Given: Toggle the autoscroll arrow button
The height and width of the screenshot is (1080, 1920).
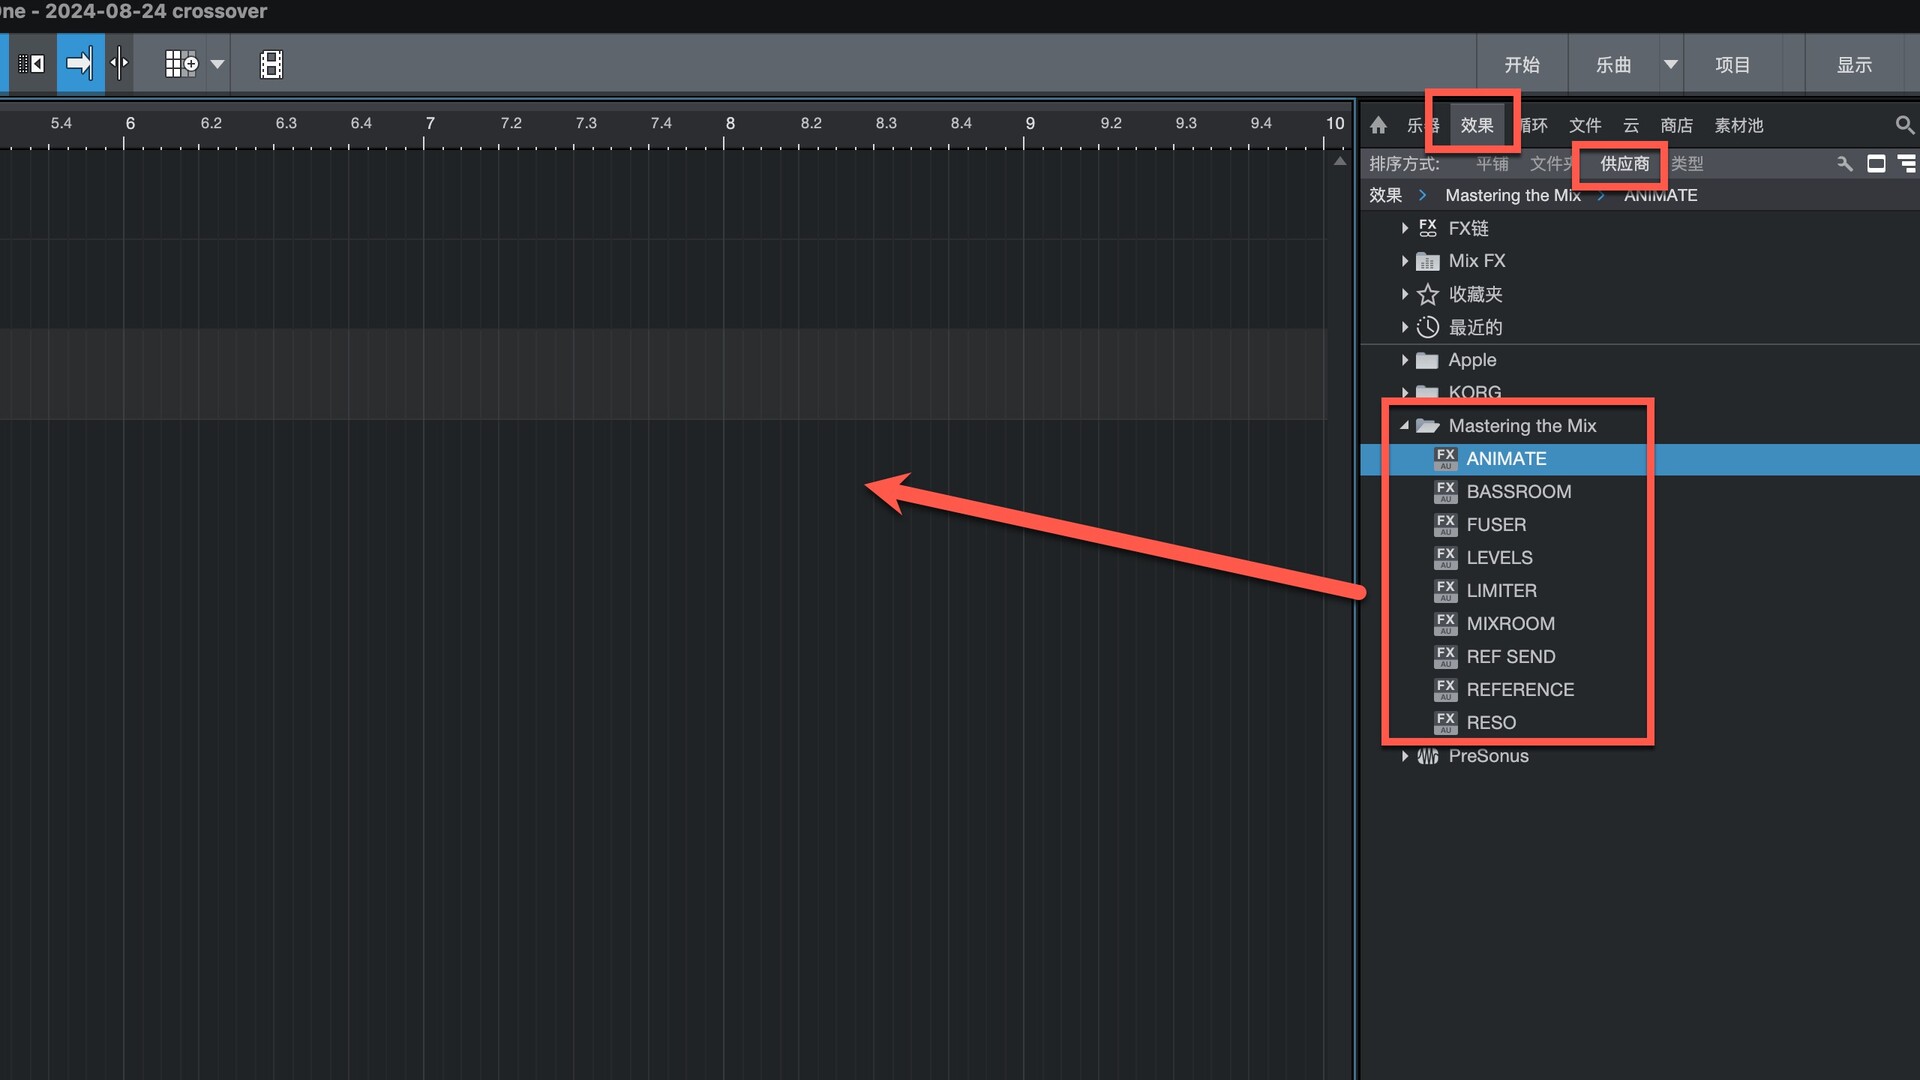Looking at the screenshot, I should point(80,64).
